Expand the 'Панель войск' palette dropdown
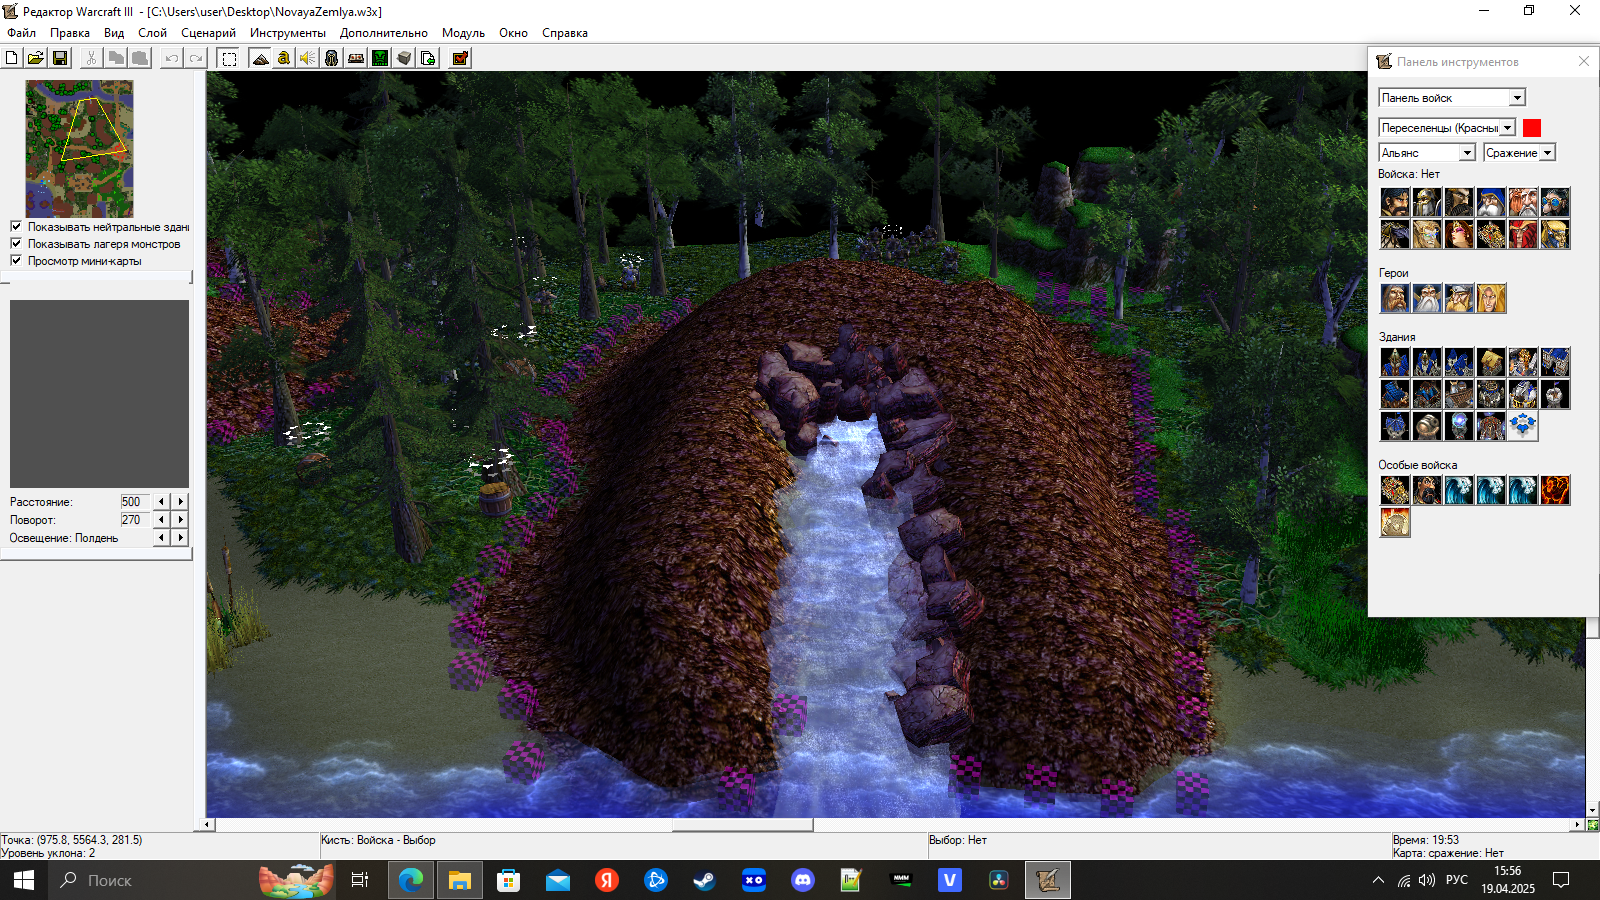The height and width of the screenshot is (900, 1600). click(x=1517, y=97)
